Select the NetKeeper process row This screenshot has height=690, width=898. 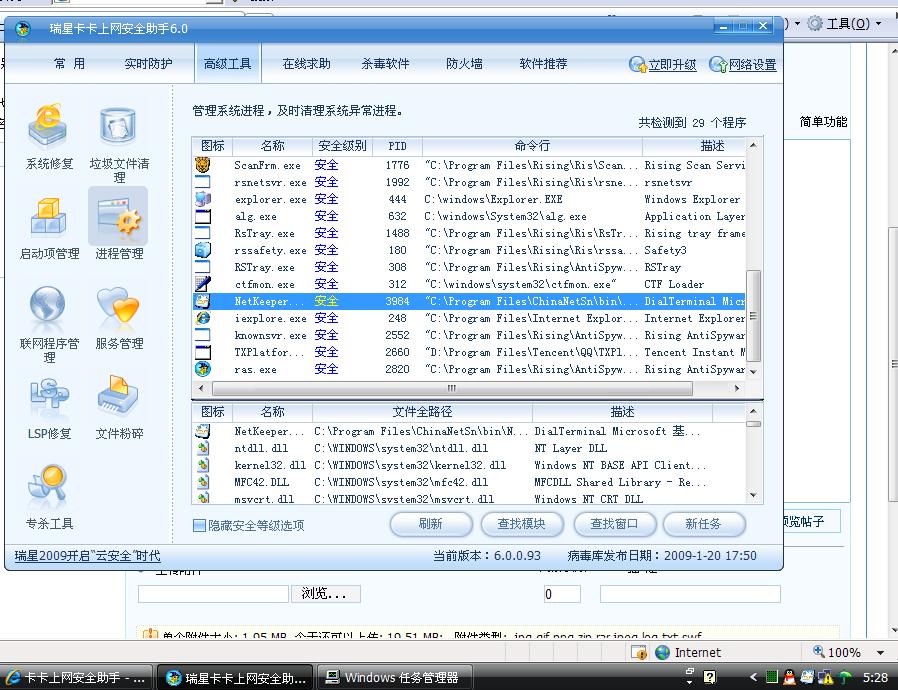coord(469,301)
